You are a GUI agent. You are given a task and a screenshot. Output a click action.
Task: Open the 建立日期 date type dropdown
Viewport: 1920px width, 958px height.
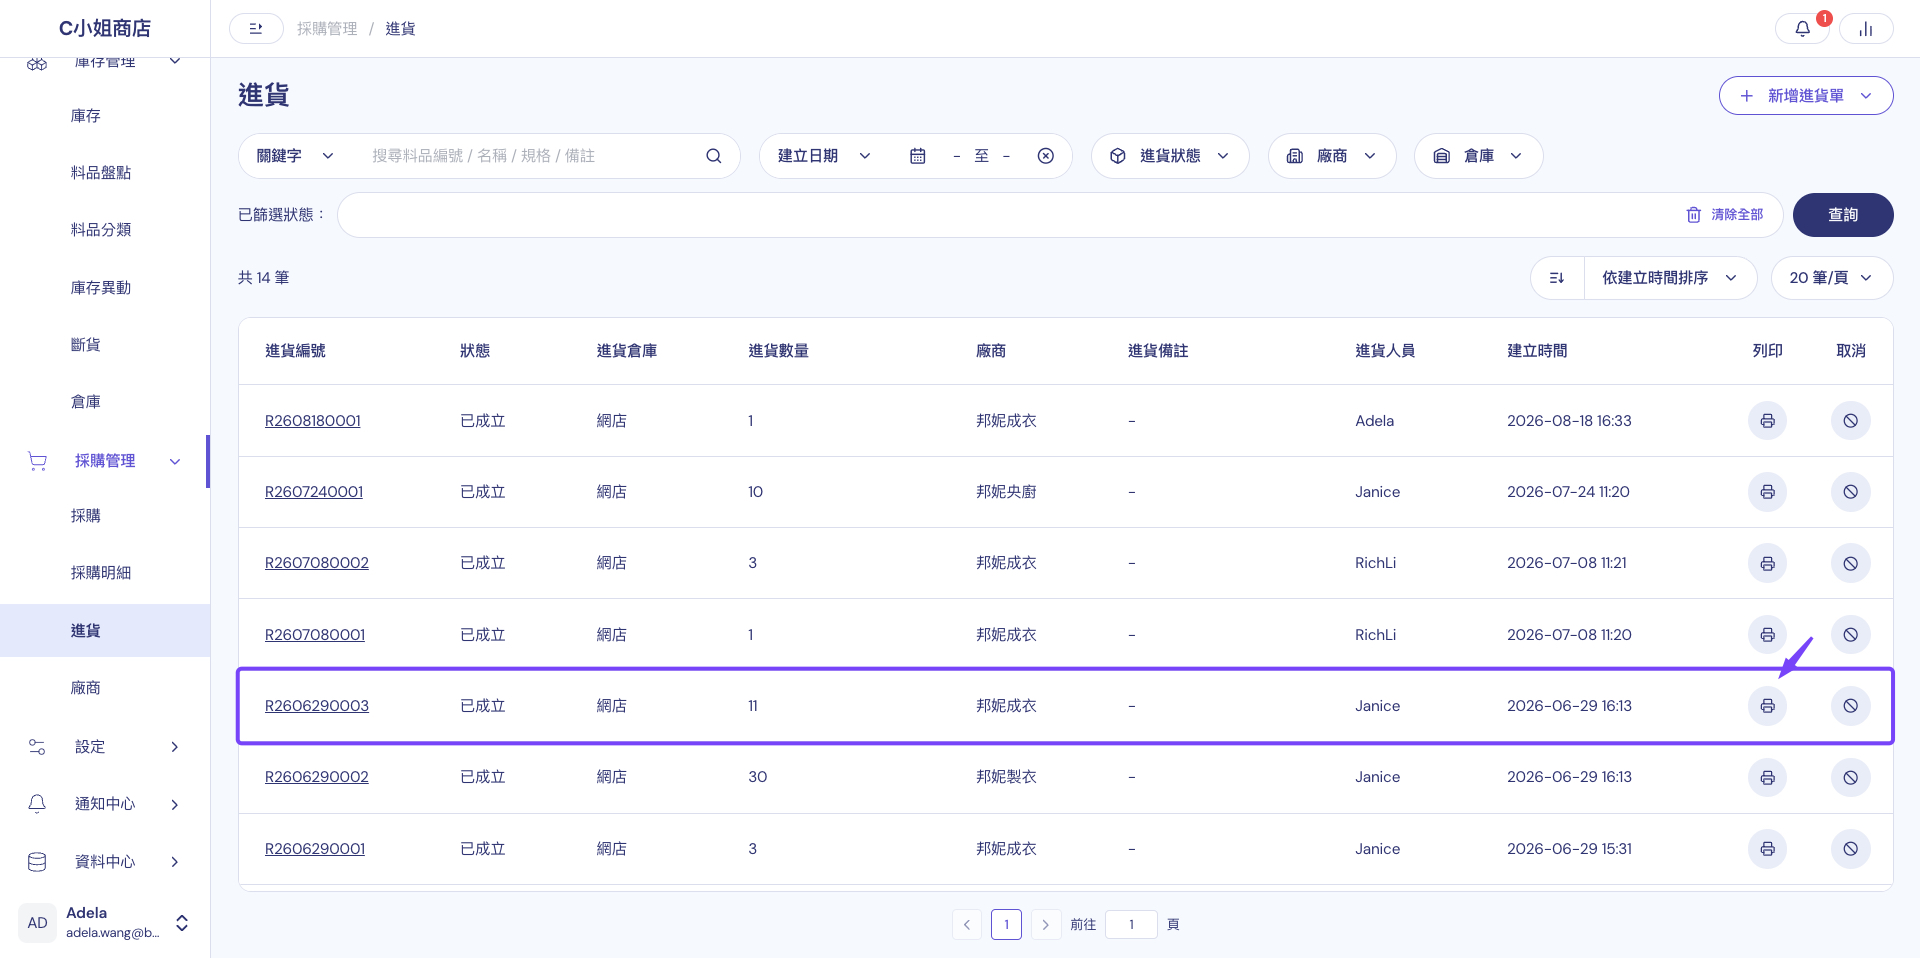(825, 156)
